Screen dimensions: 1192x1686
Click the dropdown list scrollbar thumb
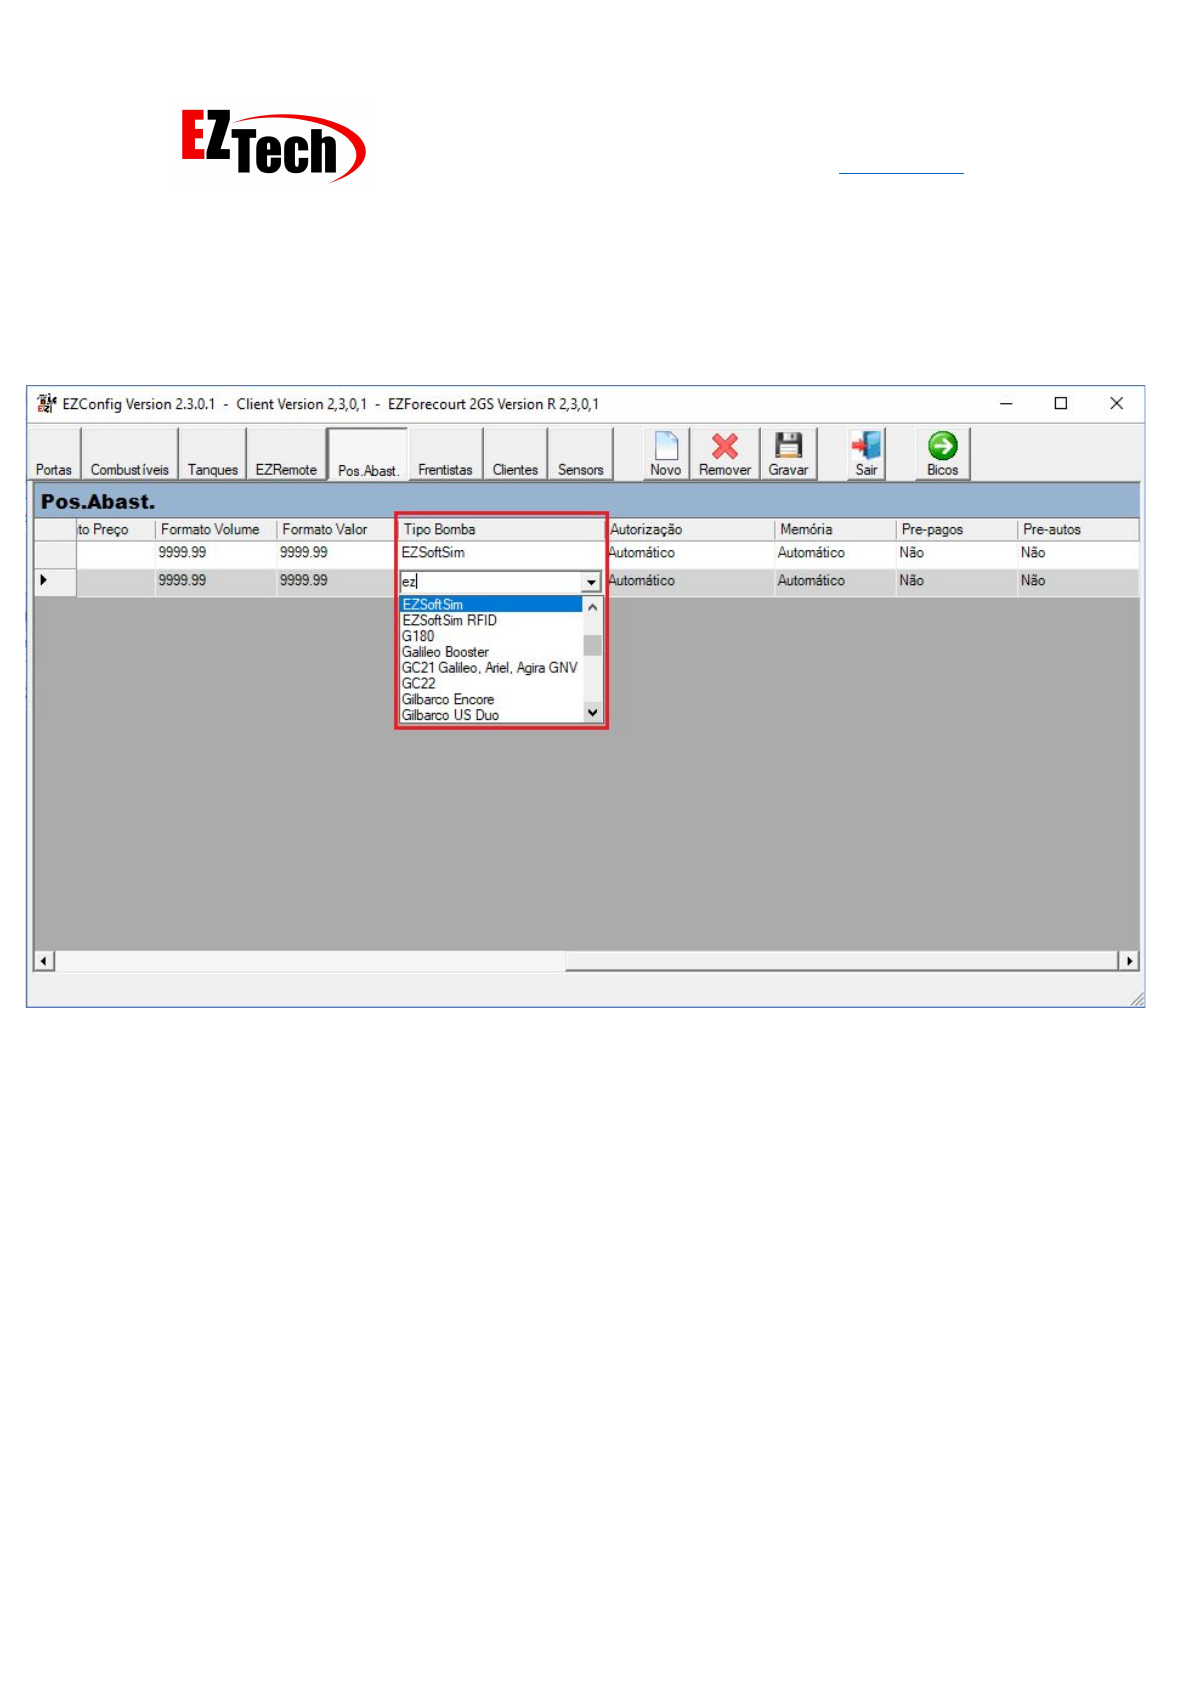(592, 645)
